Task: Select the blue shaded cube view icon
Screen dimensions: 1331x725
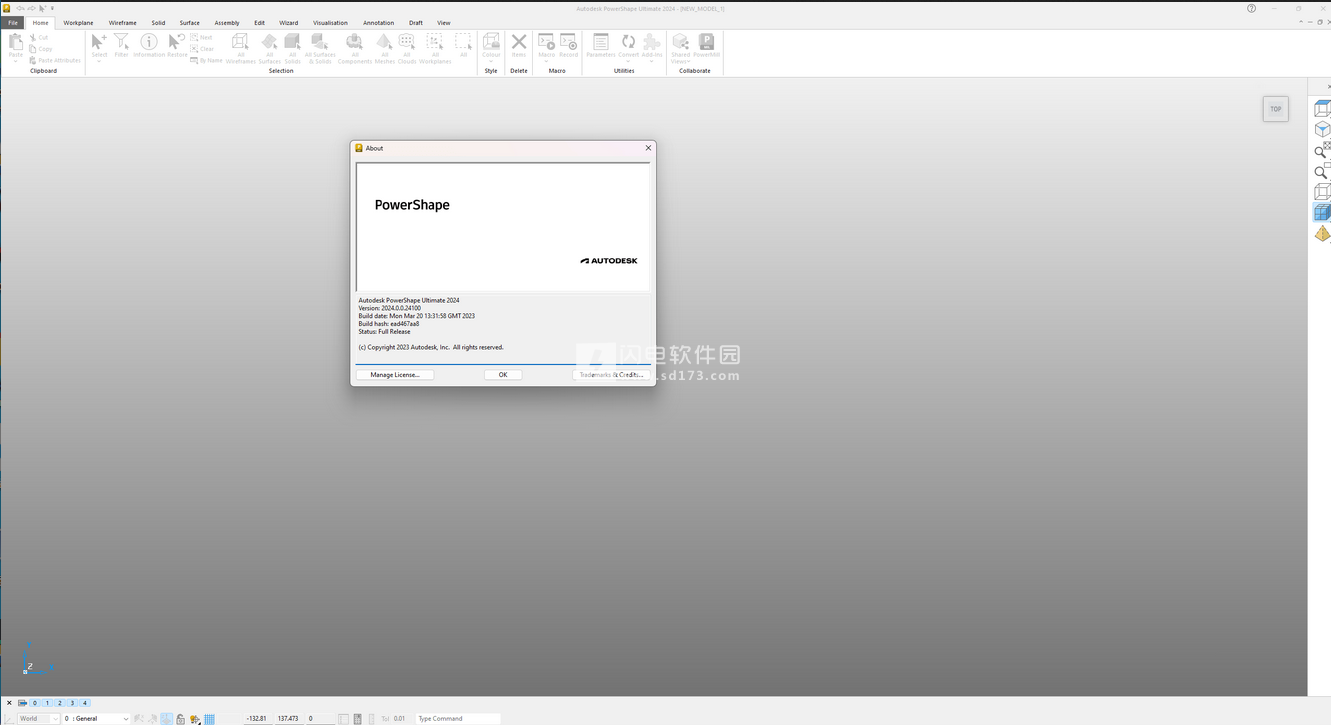Action: click(x=1322, y=212)
